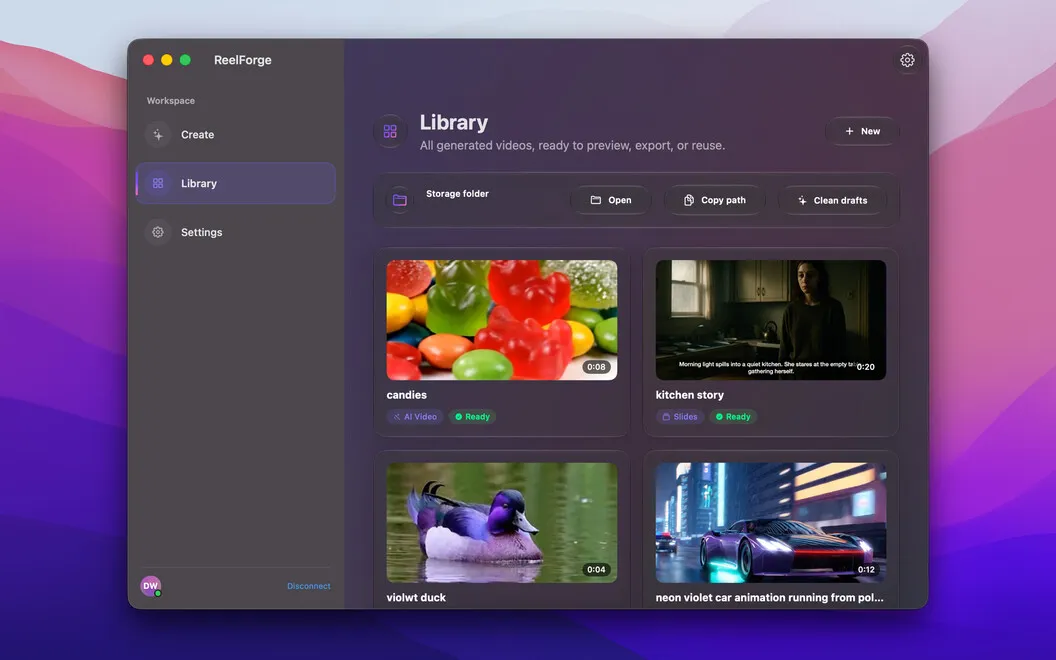The image size is (1056, 660).
Task: Open the violwt duck video thumbnail
Action: coord(502,523)
